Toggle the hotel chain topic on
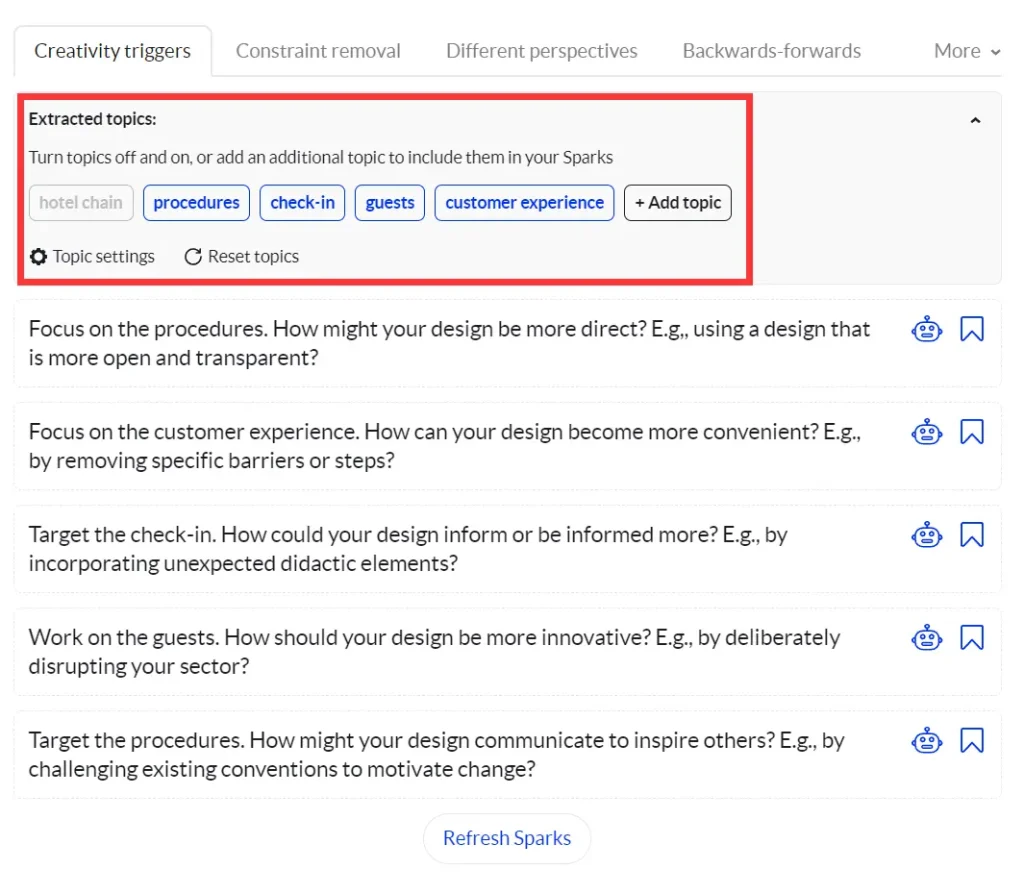 click(x=81, y=203)
